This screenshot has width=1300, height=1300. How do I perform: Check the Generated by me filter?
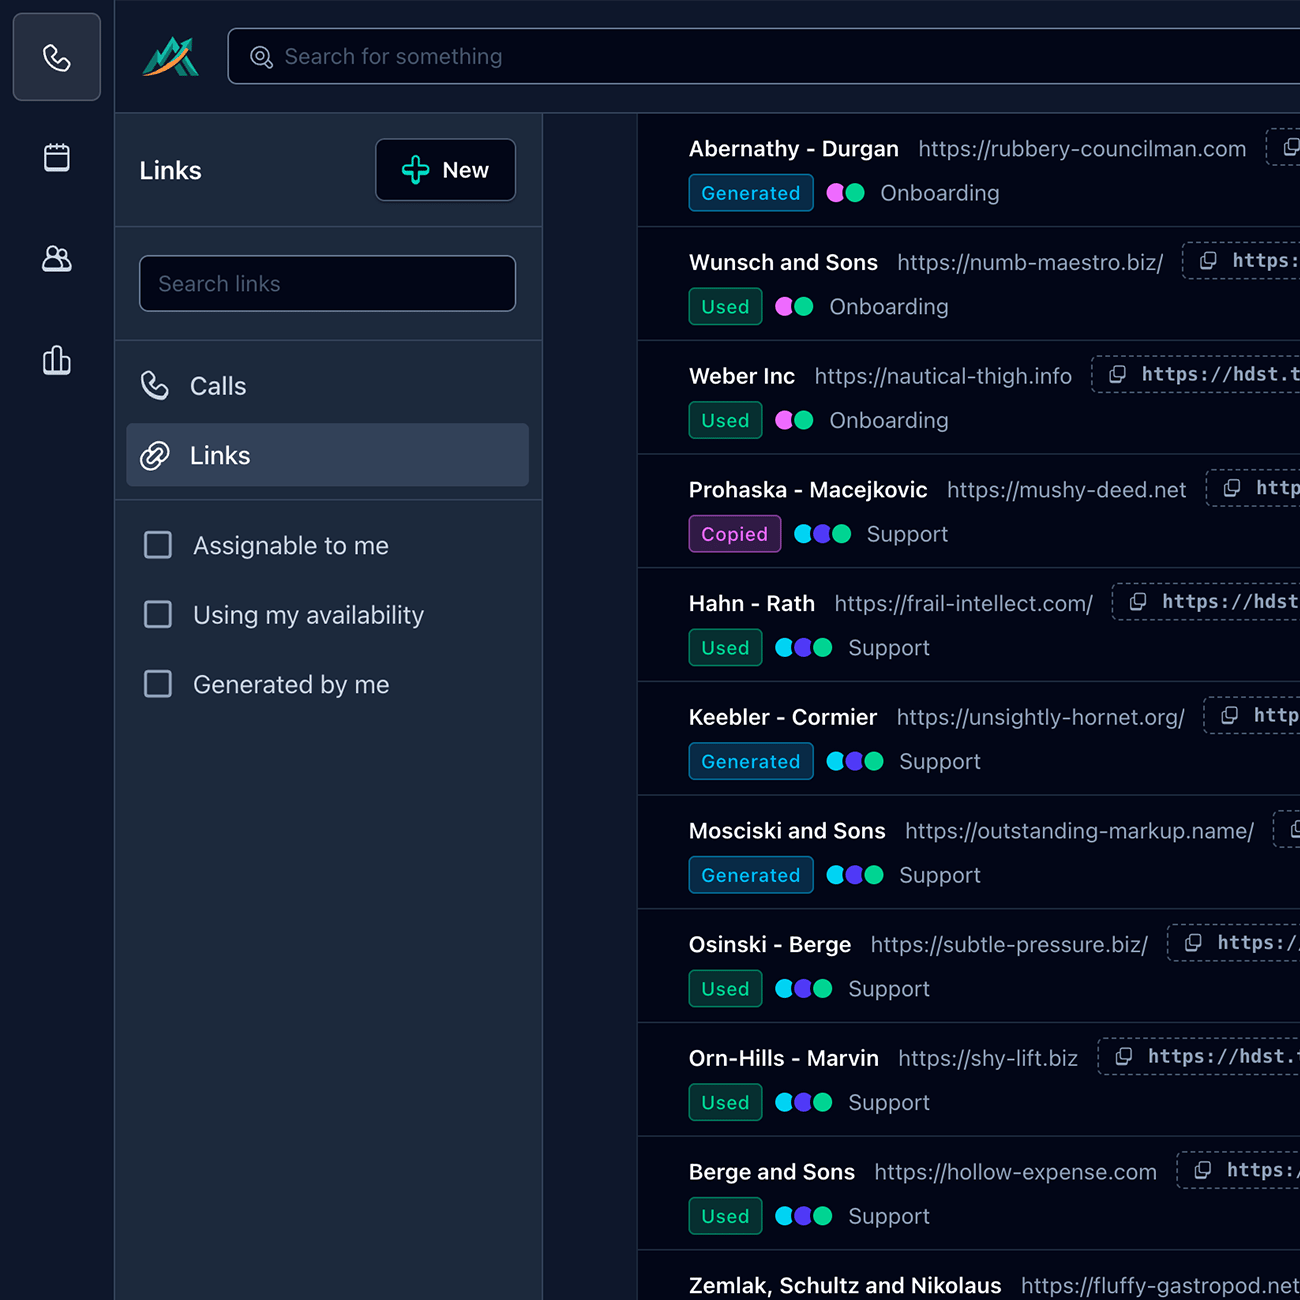click(158, 684)
